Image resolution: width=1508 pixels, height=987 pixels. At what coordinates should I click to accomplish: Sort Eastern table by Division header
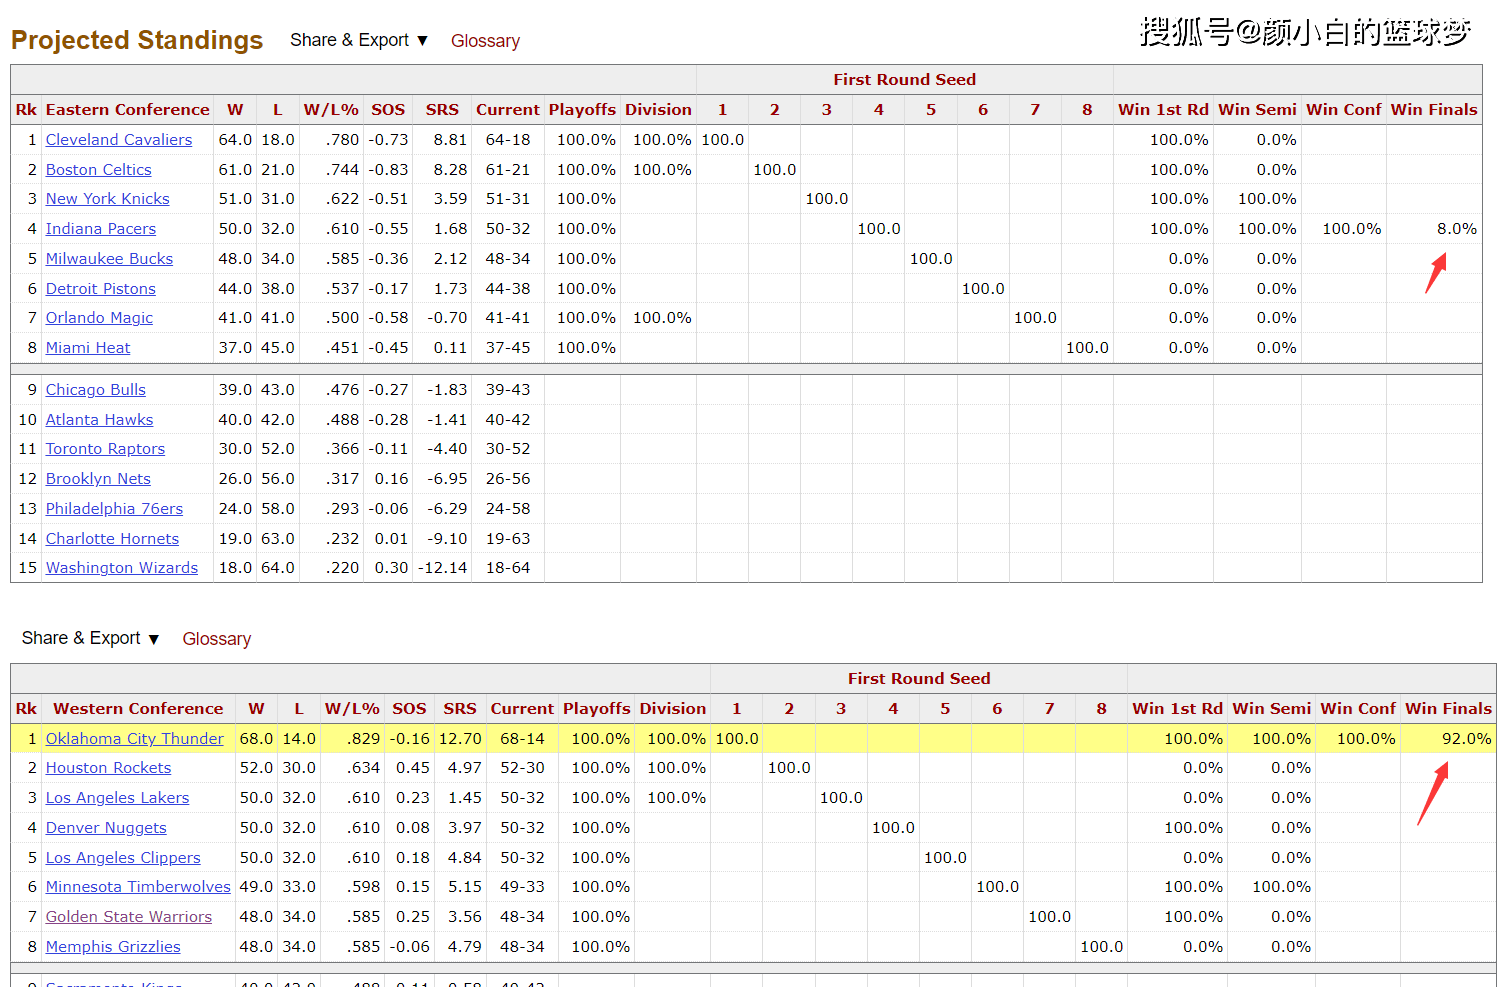tap(658, 110)
